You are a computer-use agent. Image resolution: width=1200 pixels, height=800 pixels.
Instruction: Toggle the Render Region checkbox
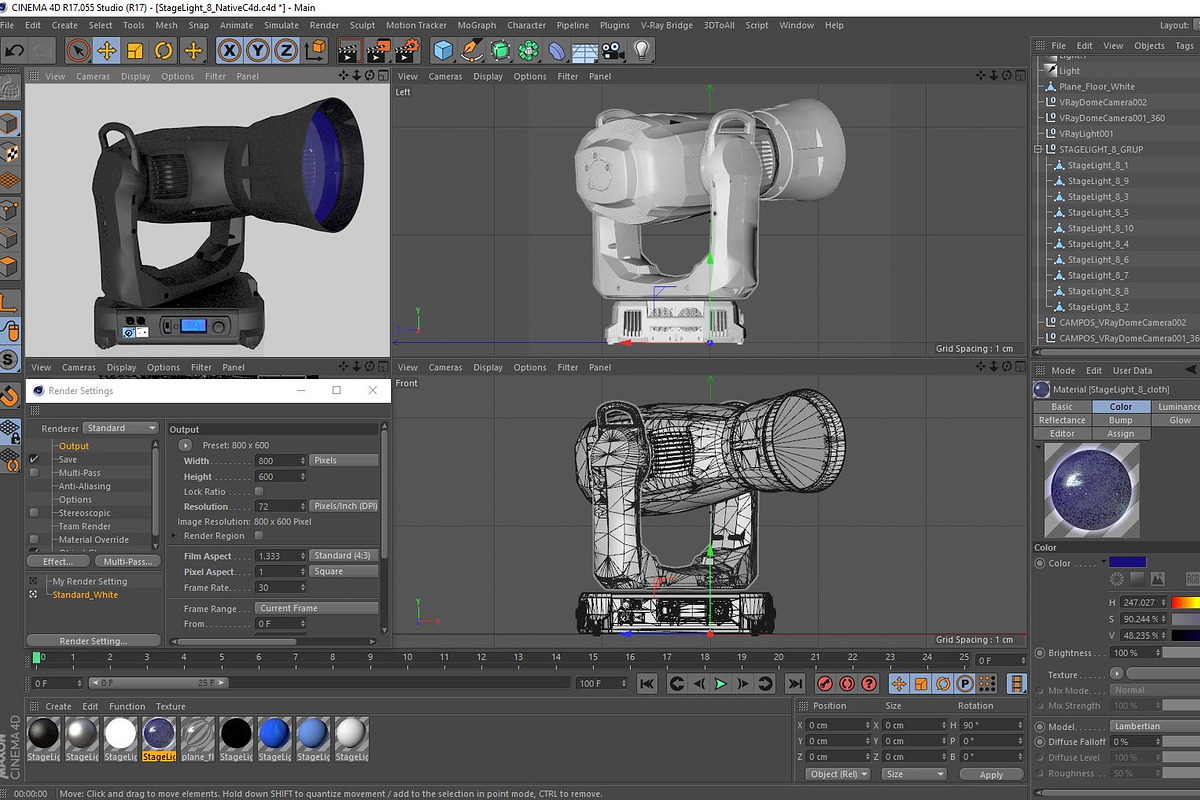[x=259, y=535]
